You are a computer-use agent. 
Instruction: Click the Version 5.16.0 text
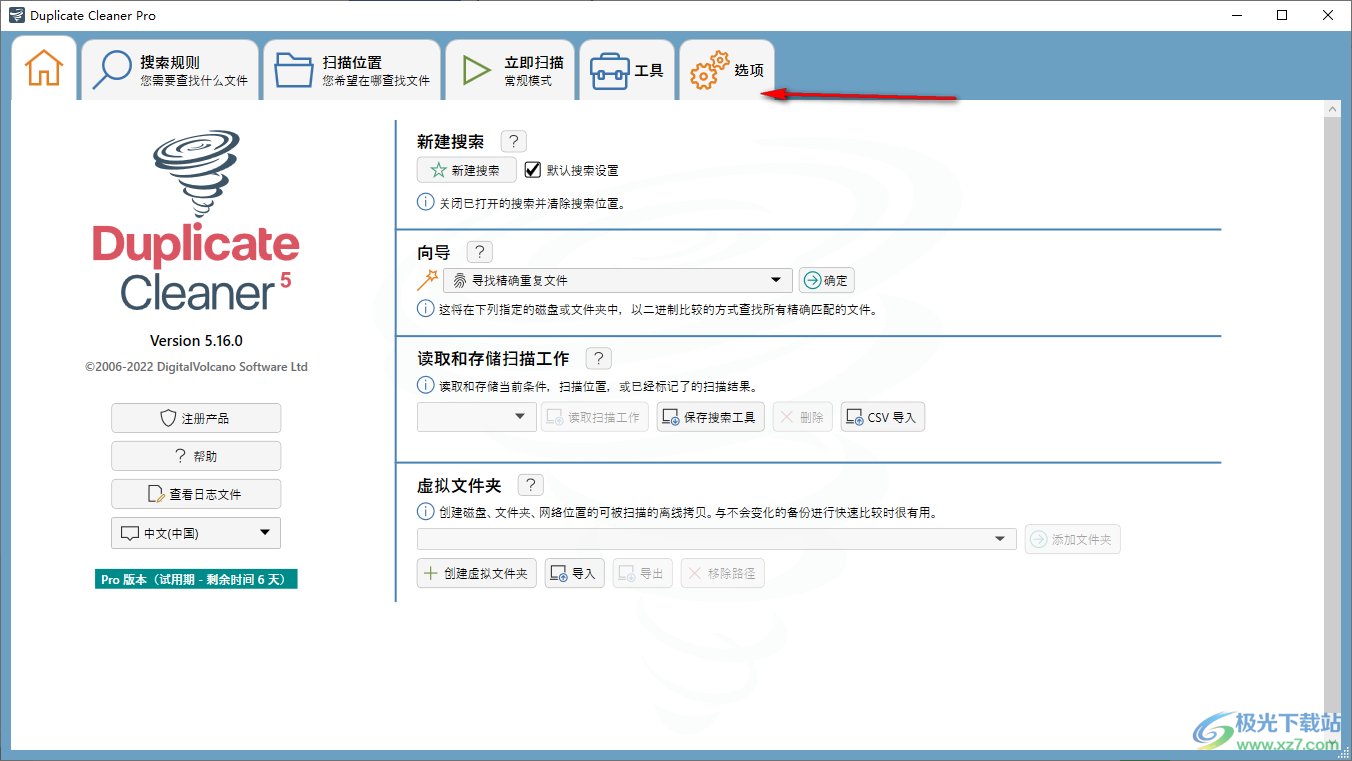pos(196,341)
